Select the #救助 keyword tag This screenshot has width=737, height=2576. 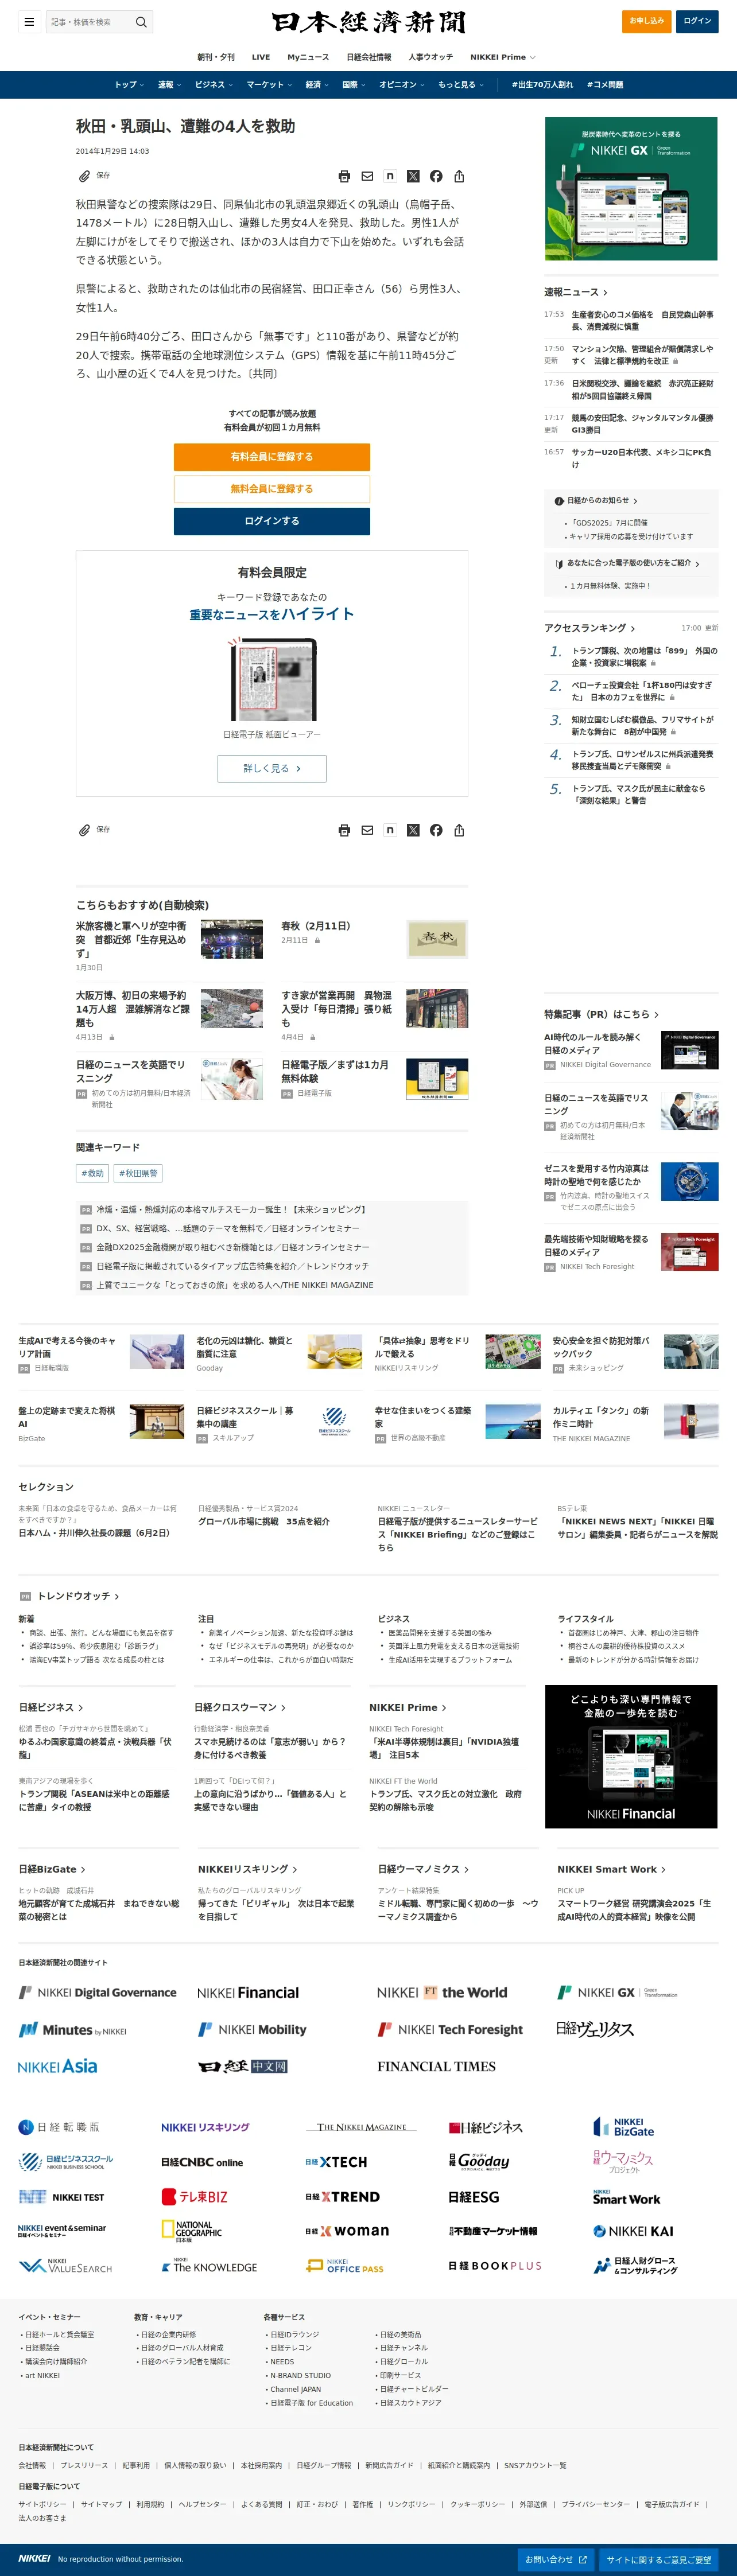pyautogui.click(x=93, y=1173)
